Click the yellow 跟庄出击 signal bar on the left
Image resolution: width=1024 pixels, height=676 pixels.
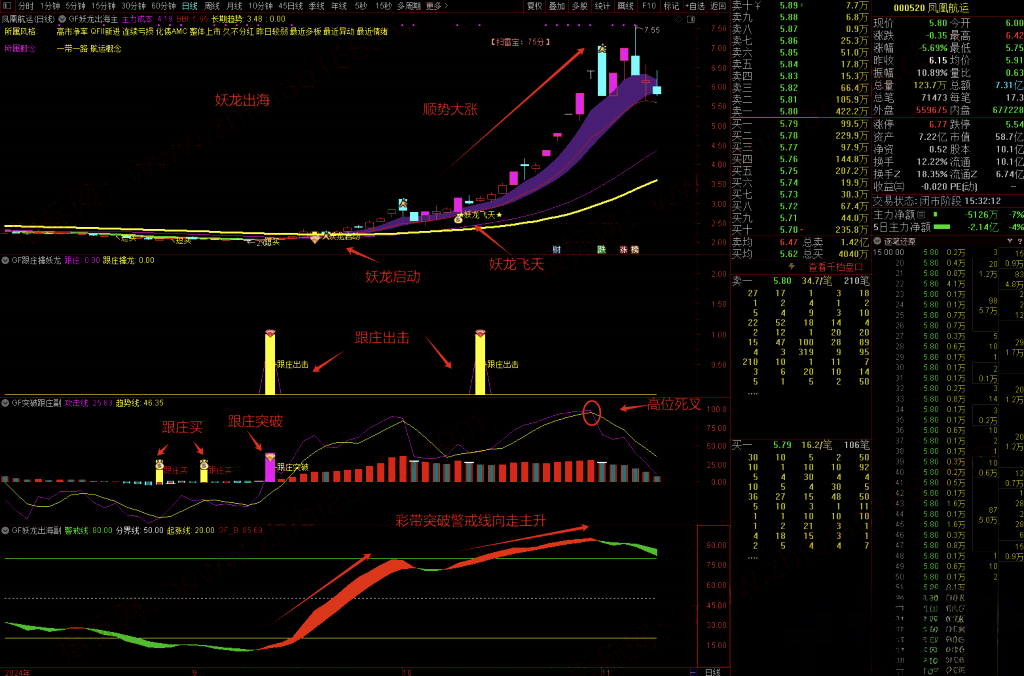[269, 363]
